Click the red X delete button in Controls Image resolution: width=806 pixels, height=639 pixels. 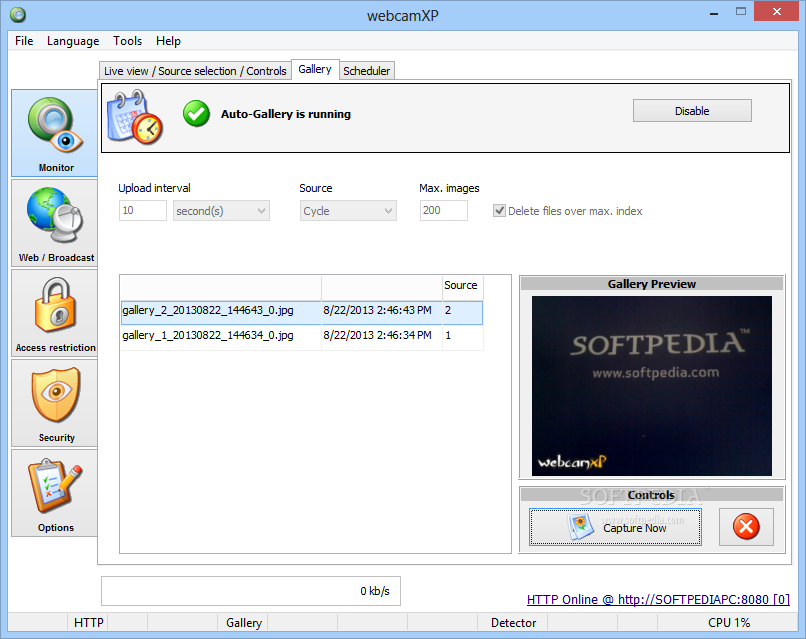click(x=746, y=526)
